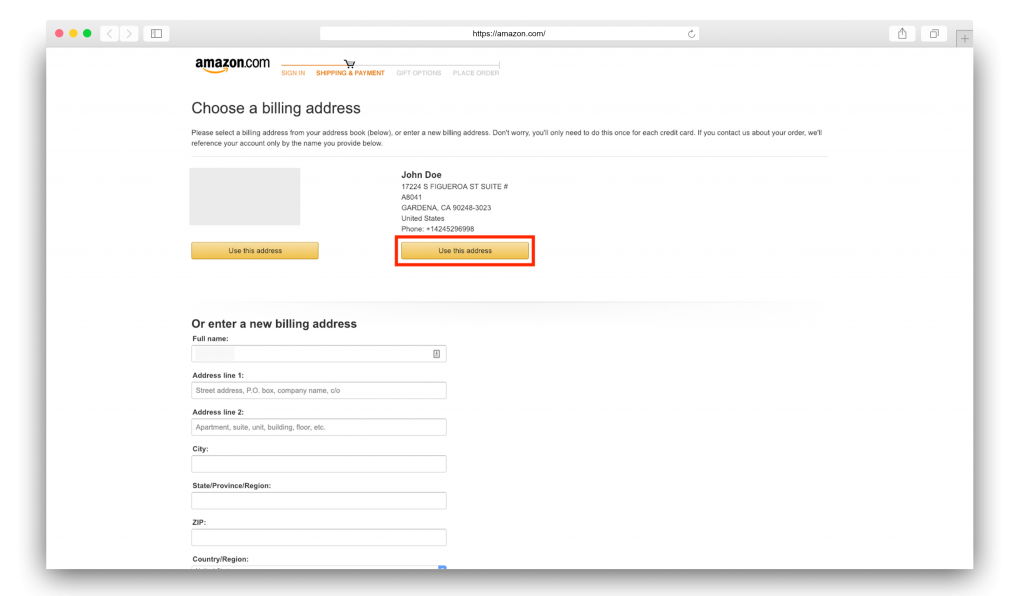Click the left Use this address button
This screenshot has width=1024, height=596.
(255, 251)
